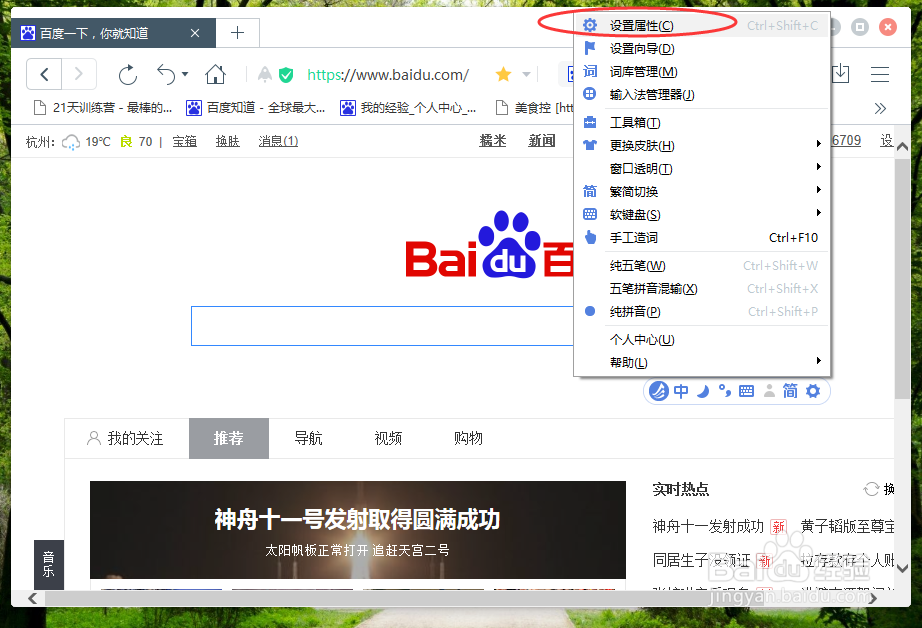Open the Sogou soft keyboard icon on status bar

pos(746,391)
